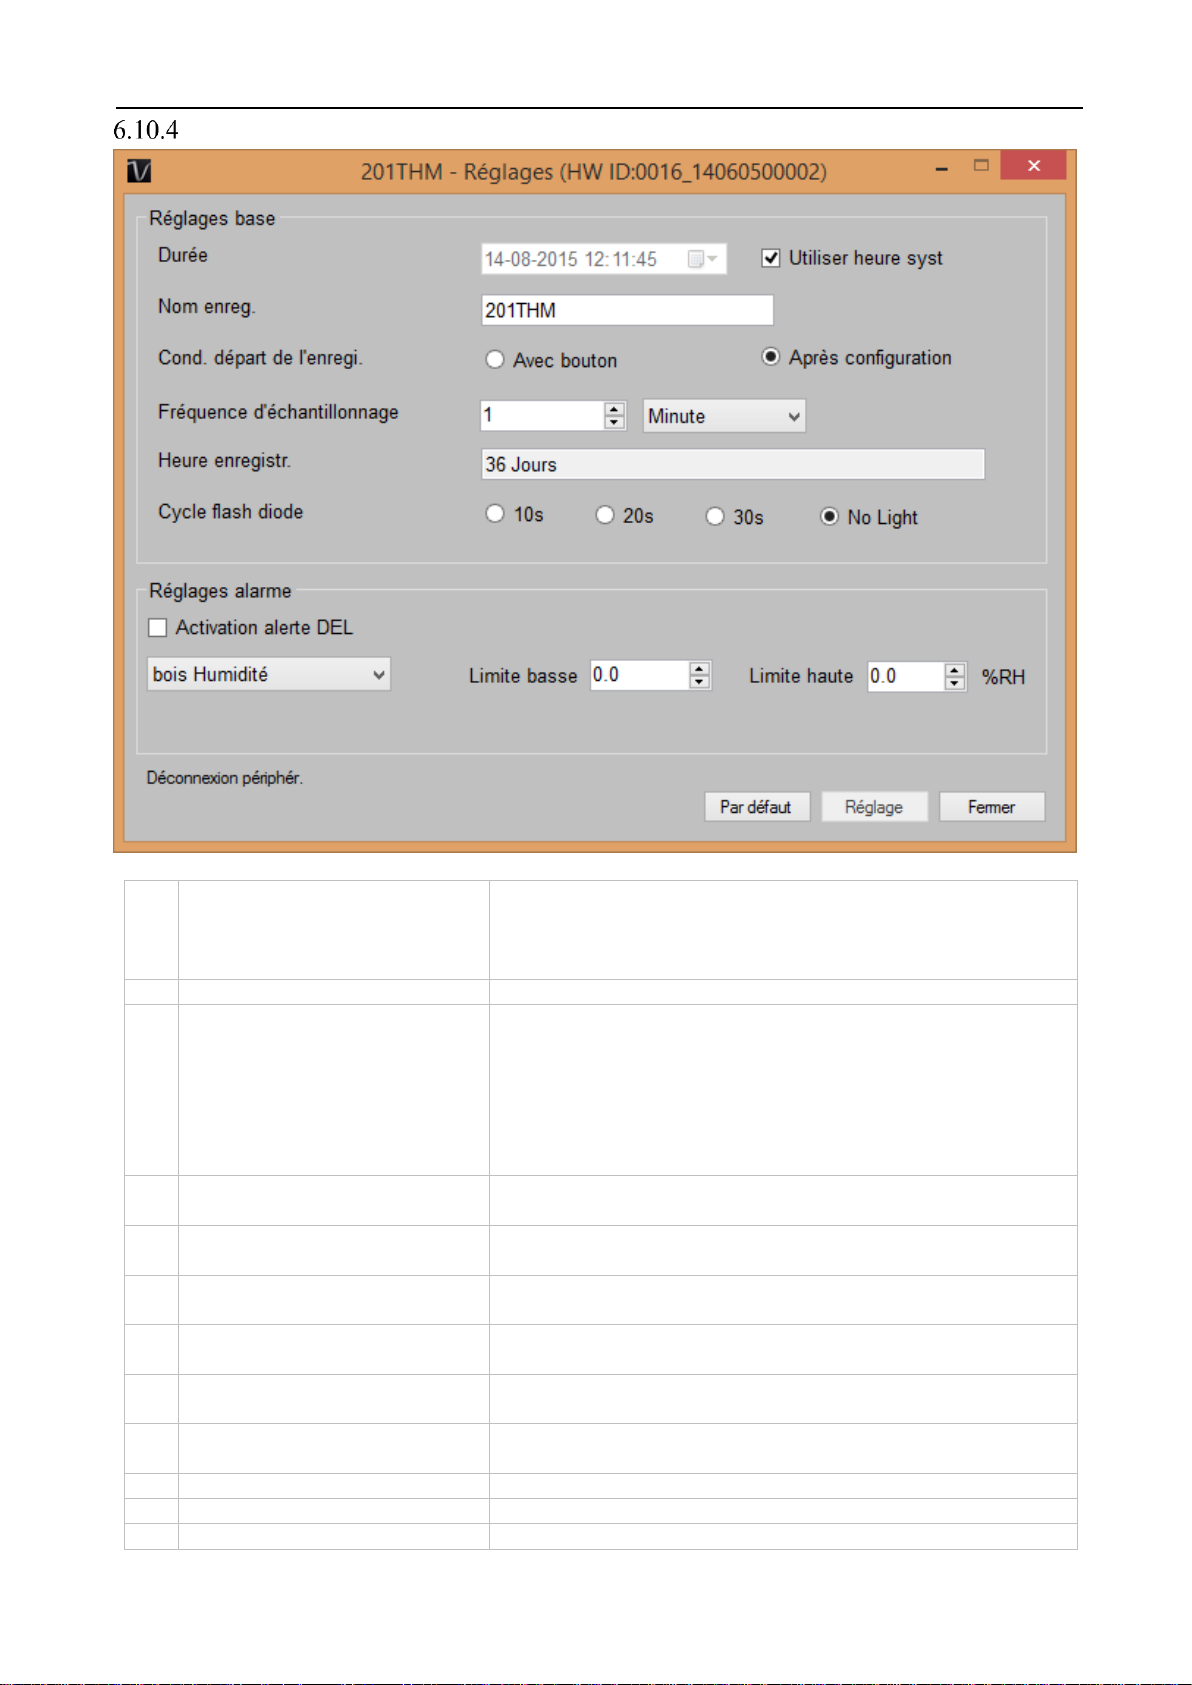The image size is (1192, 1685).
Task: Open the calendar picker in Durée field
Action: point(703,259)
